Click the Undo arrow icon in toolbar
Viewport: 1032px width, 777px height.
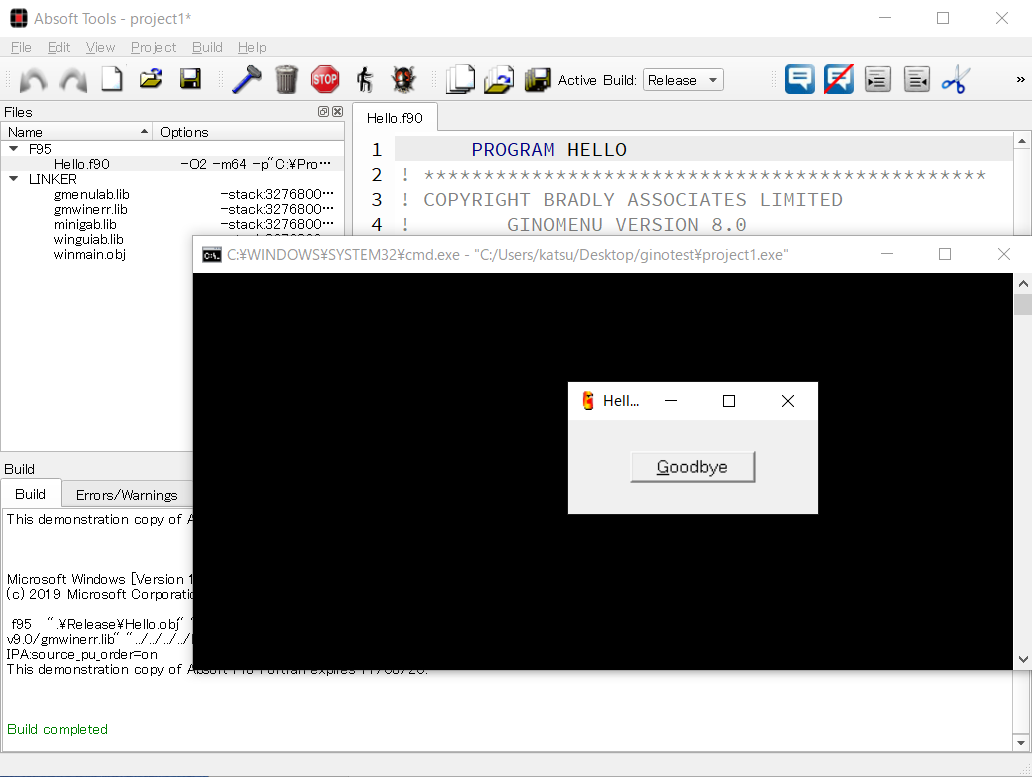tap(34, 80)
